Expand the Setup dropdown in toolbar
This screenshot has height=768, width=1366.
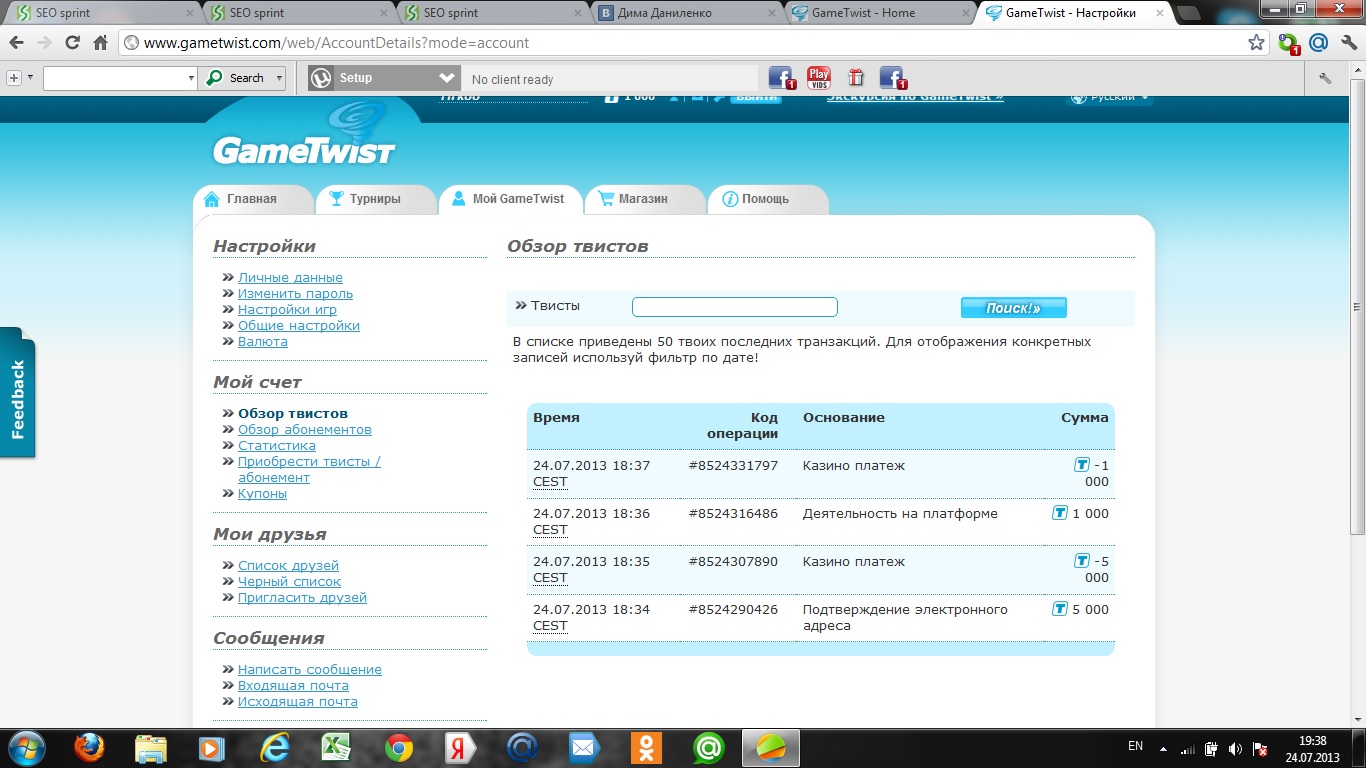(447, 78)
